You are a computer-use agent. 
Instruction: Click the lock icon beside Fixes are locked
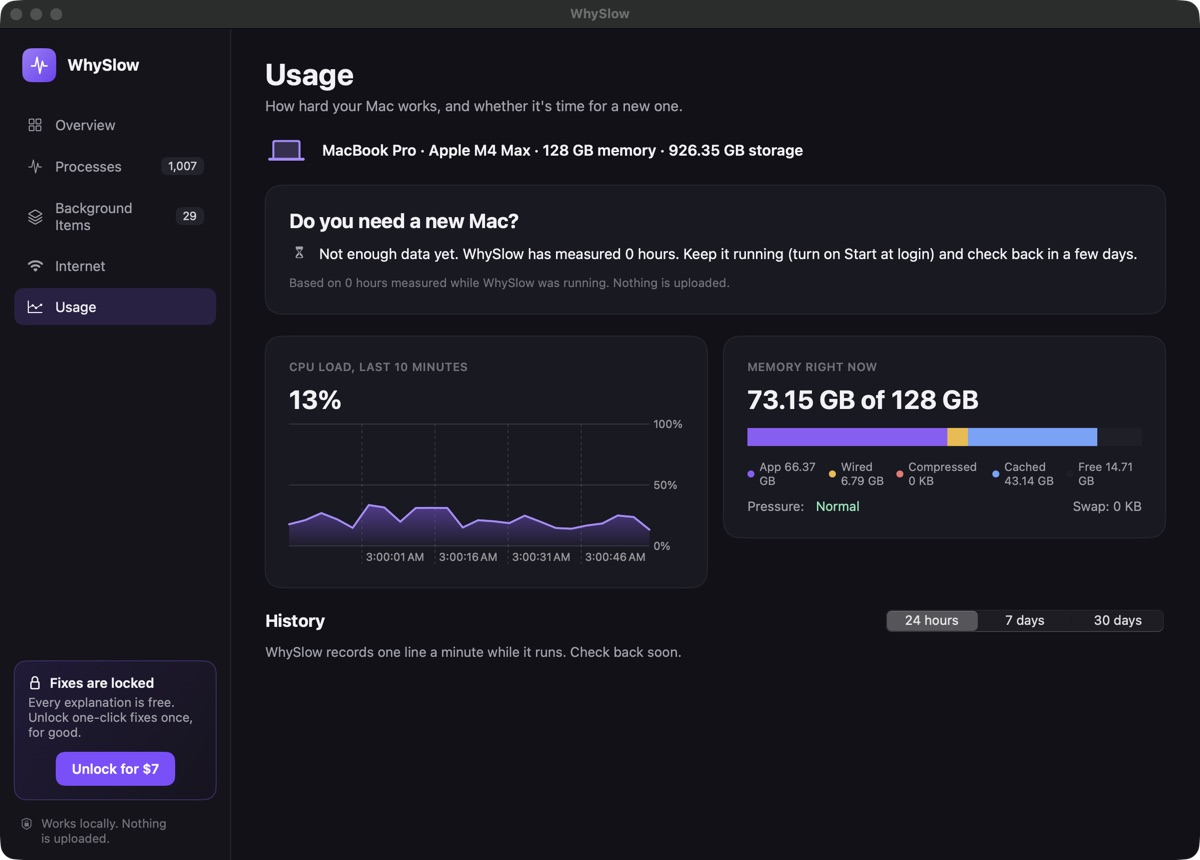(35, 683)
